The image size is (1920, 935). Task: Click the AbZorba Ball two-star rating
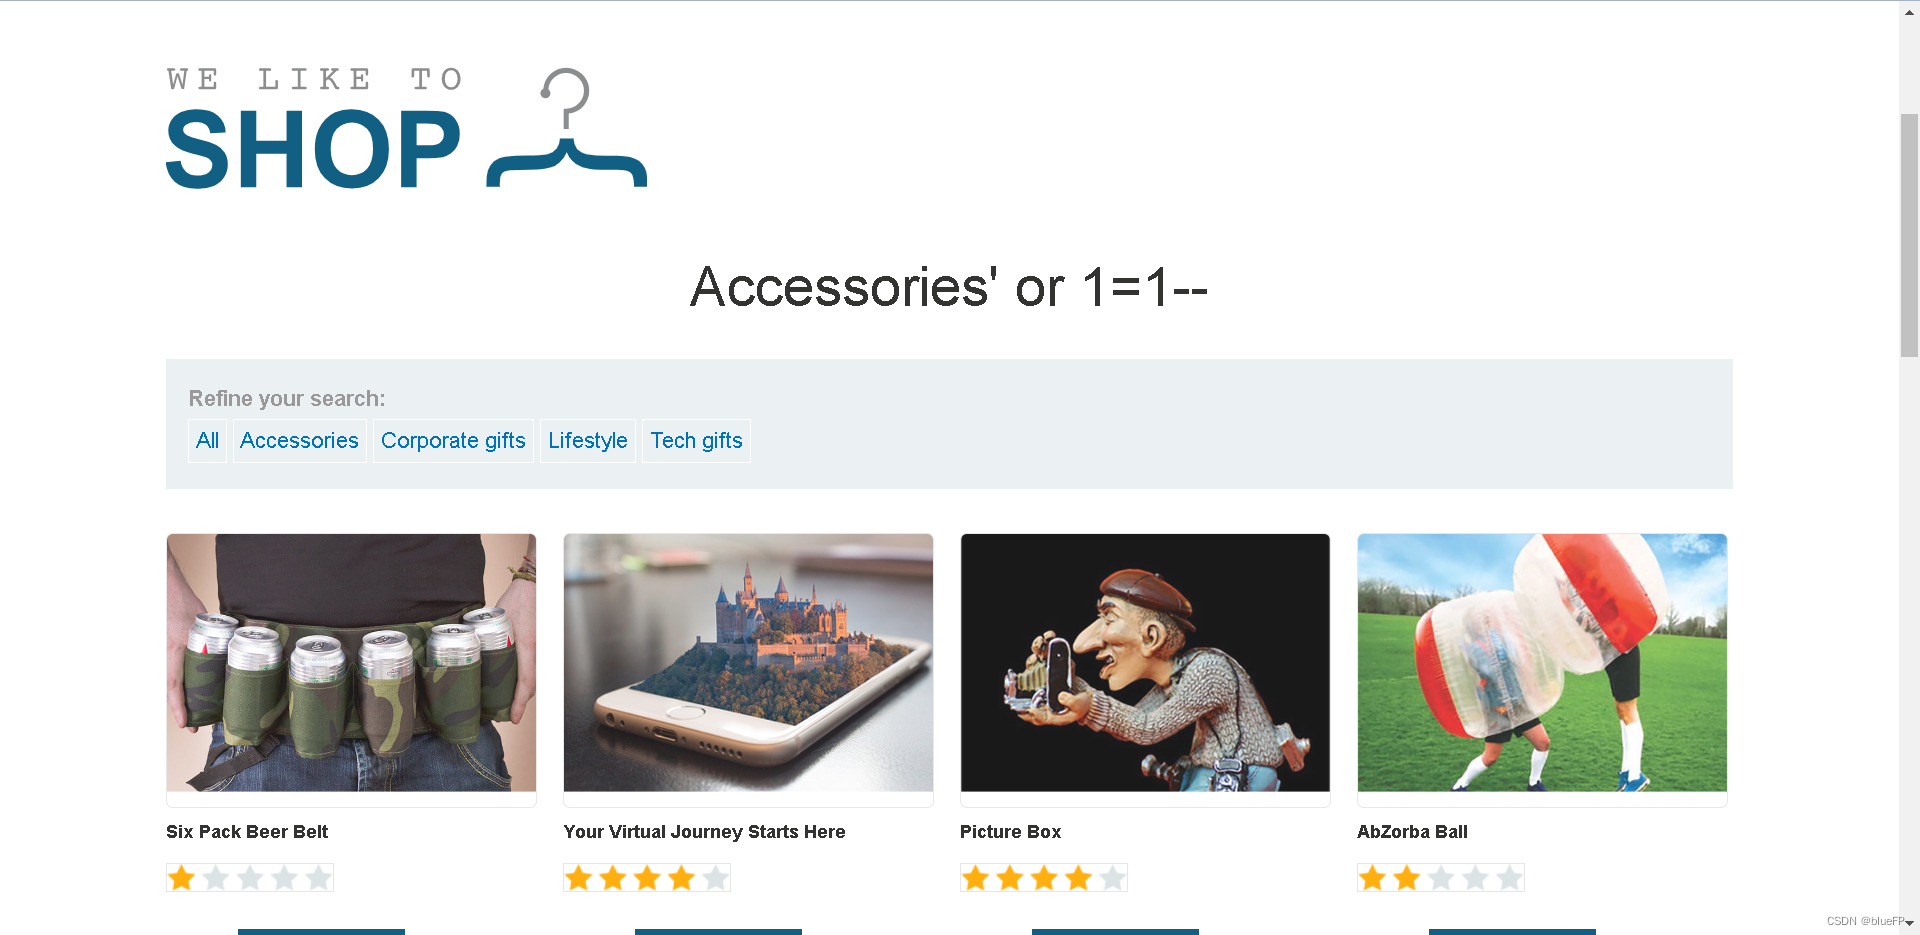coord(1441,878)
